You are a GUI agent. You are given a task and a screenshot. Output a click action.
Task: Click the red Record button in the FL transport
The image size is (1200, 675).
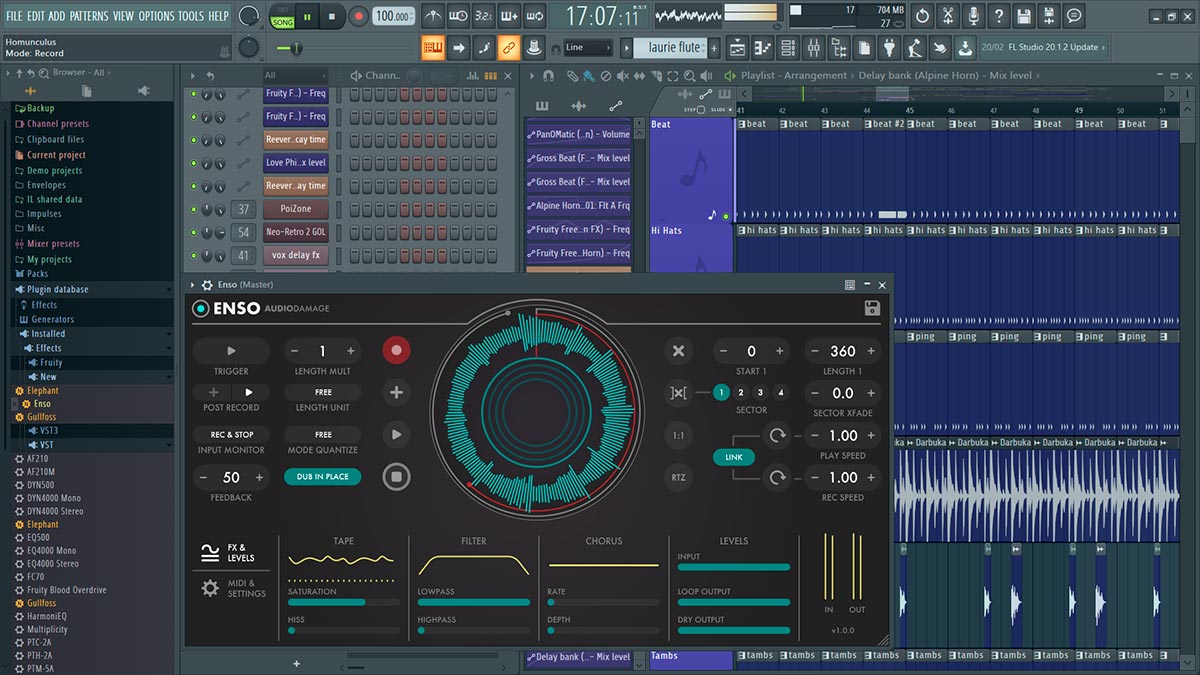tap(358, 16)
